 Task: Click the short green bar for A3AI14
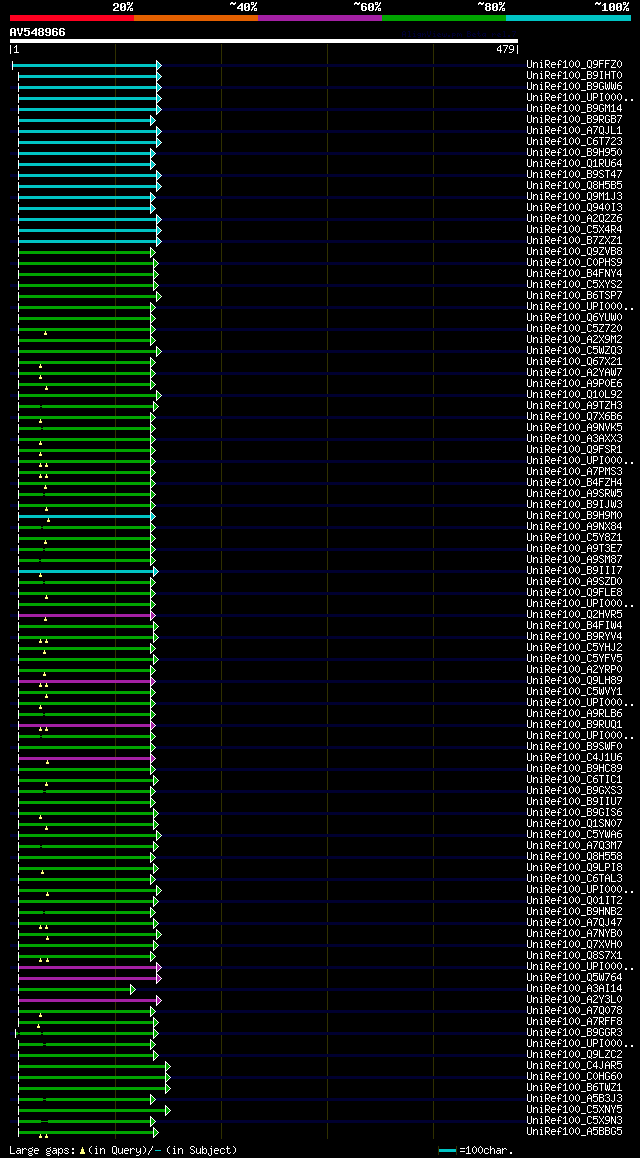tap(77, 989)
